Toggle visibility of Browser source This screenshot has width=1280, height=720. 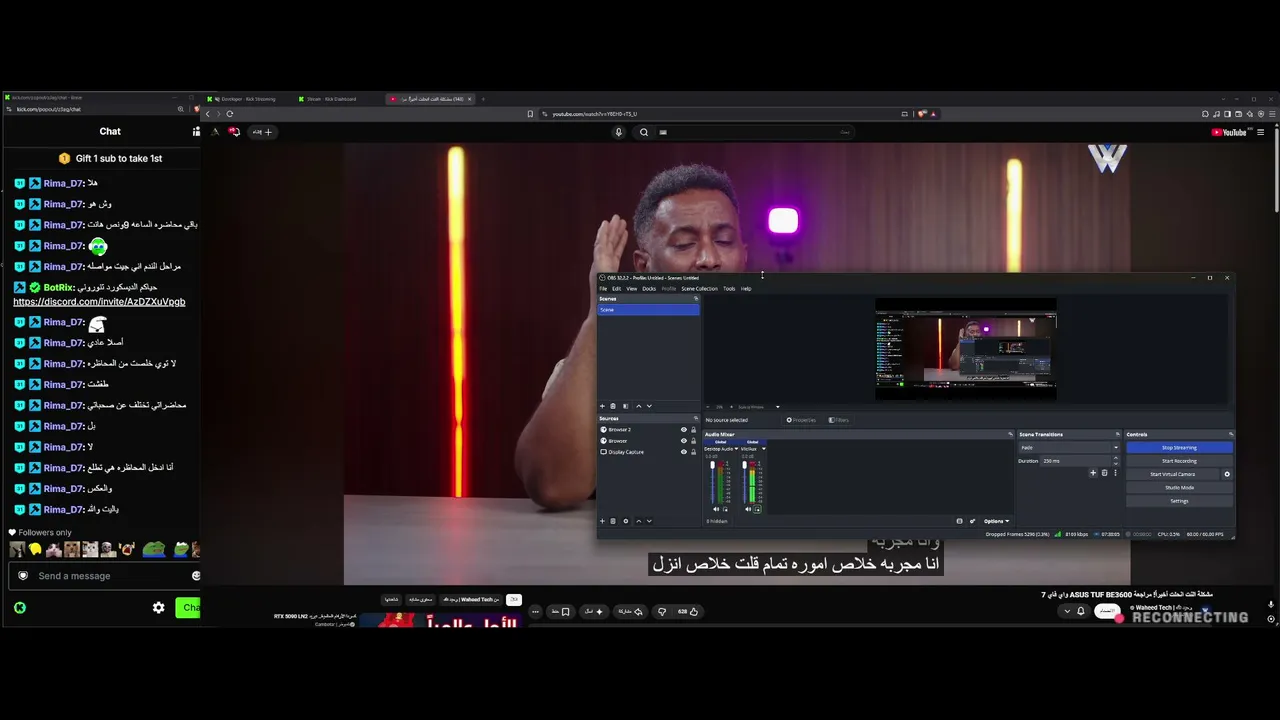684,441
